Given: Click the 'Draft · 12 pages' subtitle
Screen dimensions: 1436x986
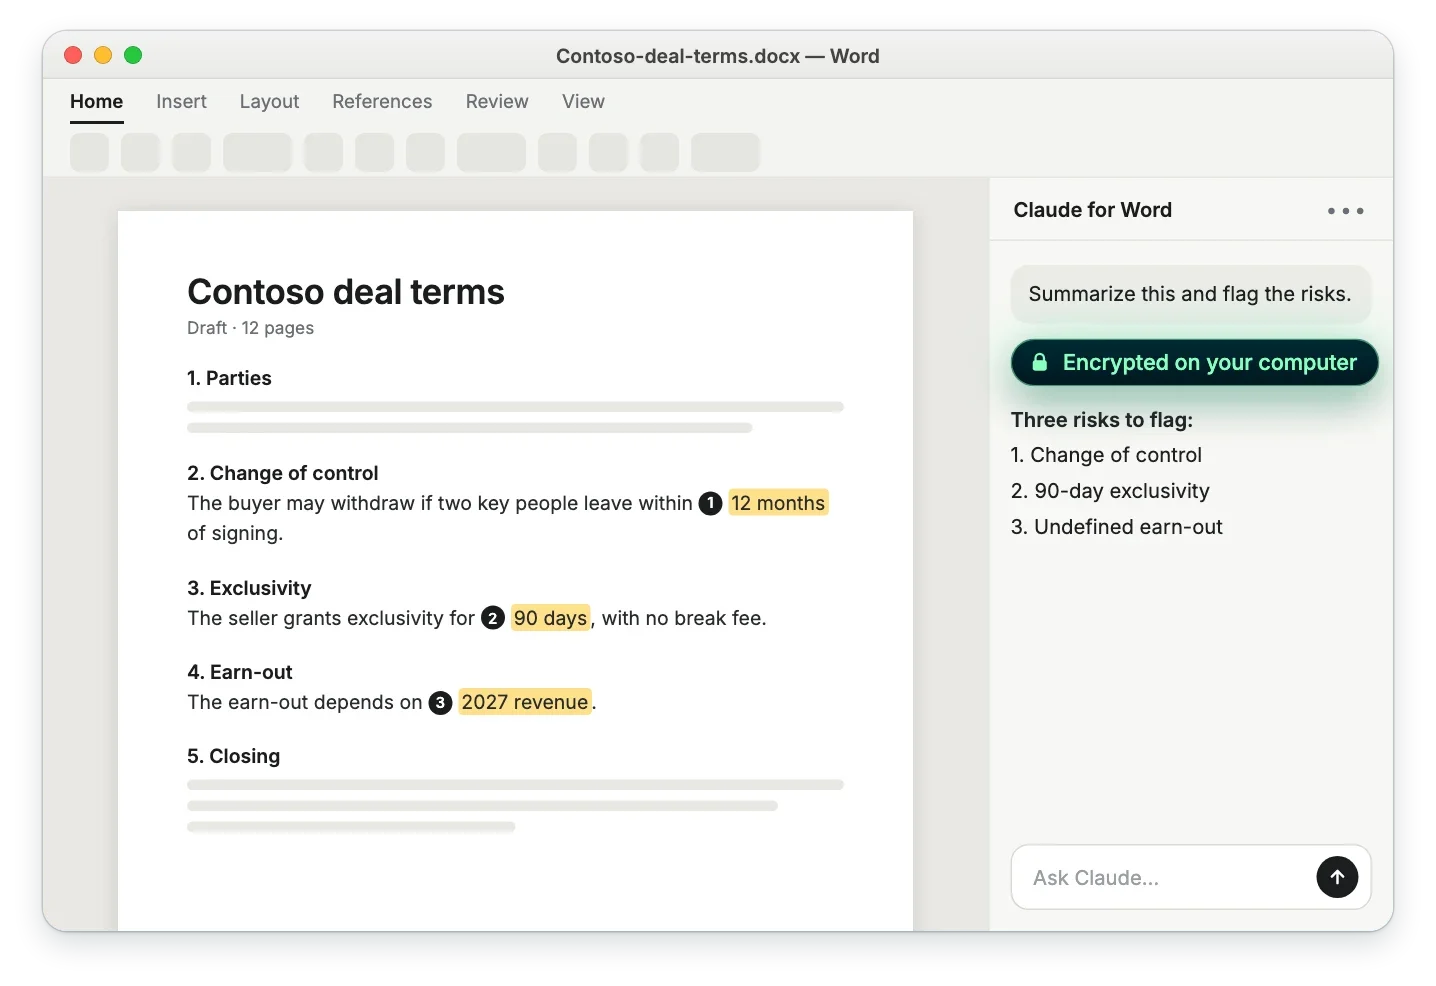Looking at the screenshot, I should [x=250, y=328].
